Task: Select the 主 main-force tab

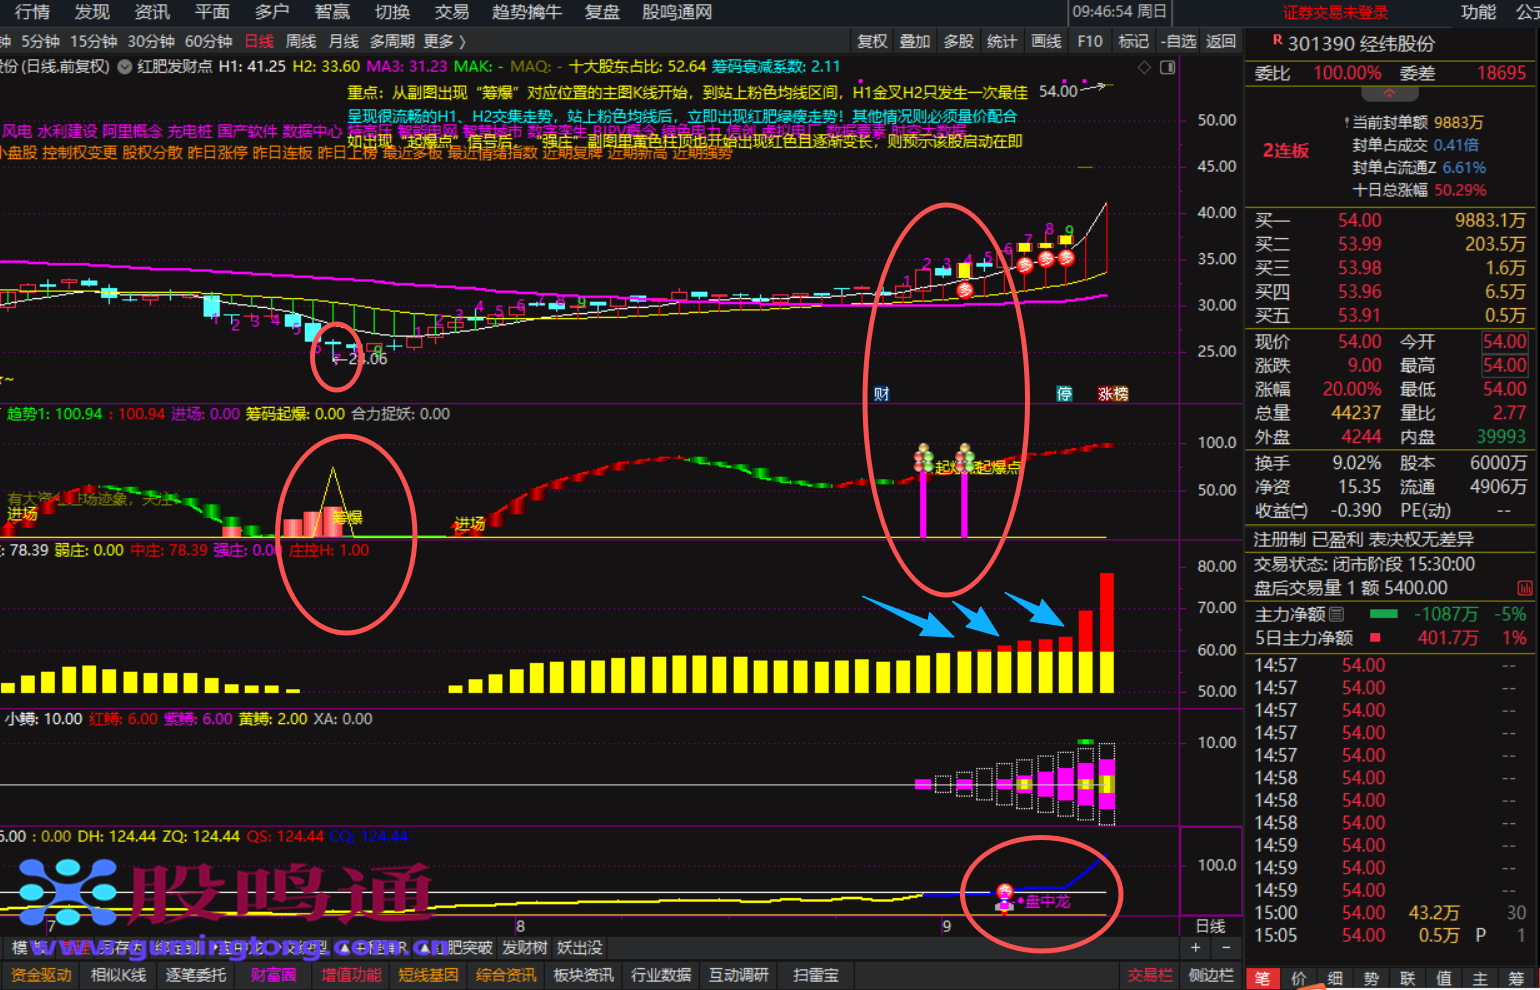Action: (1480, 979)
